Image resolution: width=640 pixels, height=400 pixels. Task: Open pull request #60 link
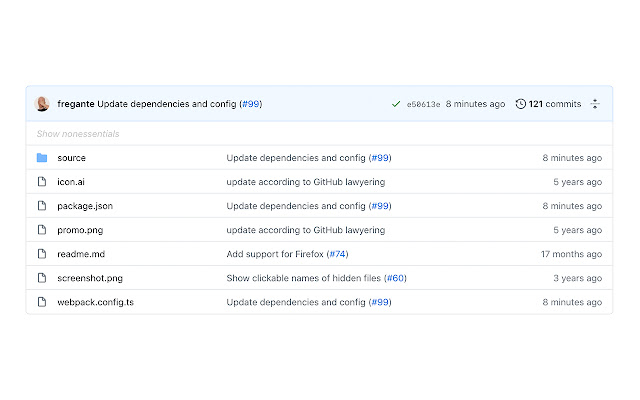pos(396,278)
